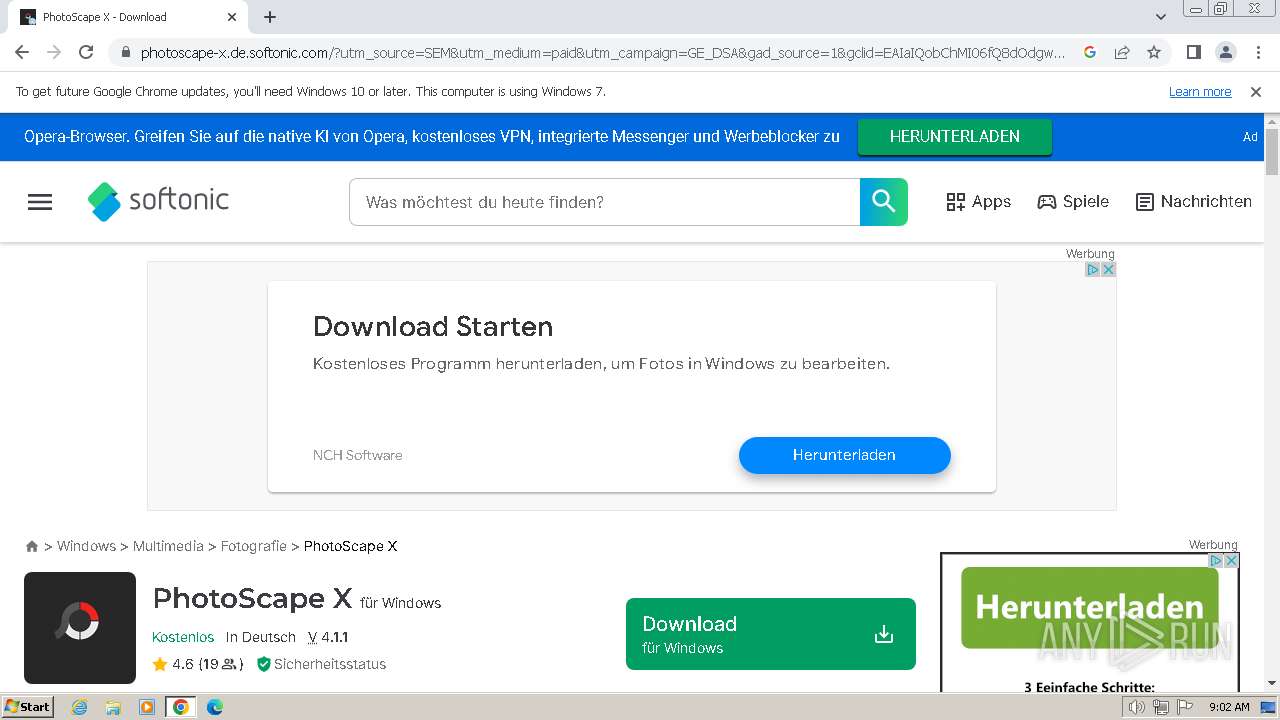Open the Windows Start menu

coord(28,707)
